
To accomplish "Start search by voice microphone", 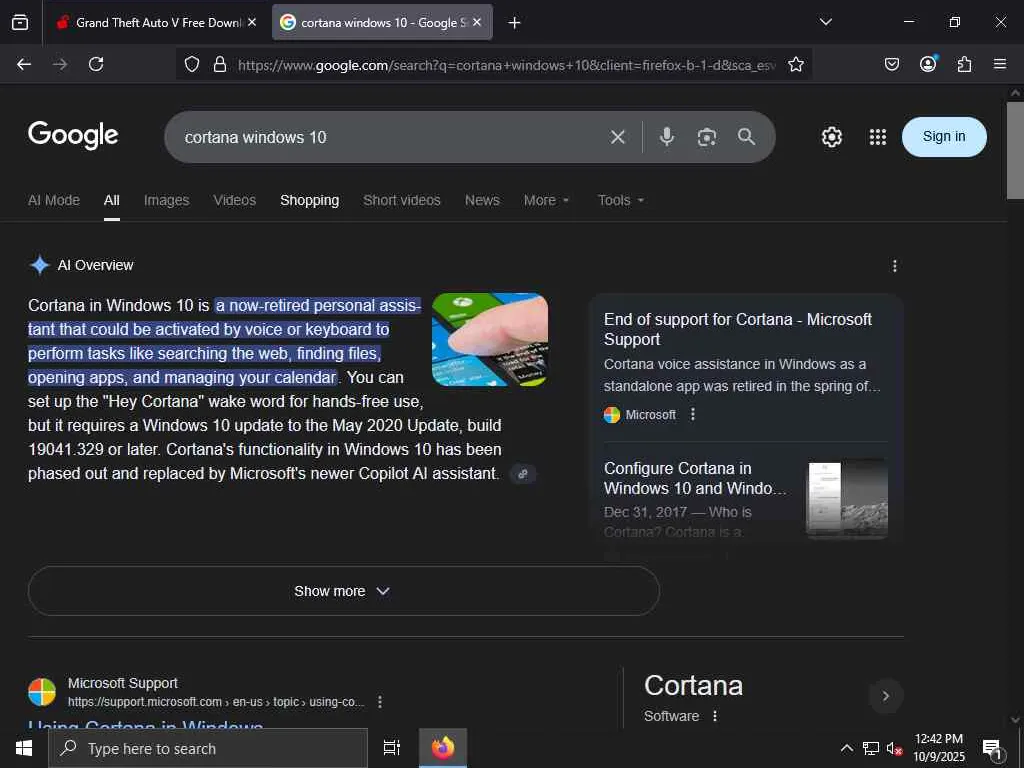I will pos(667,136).
